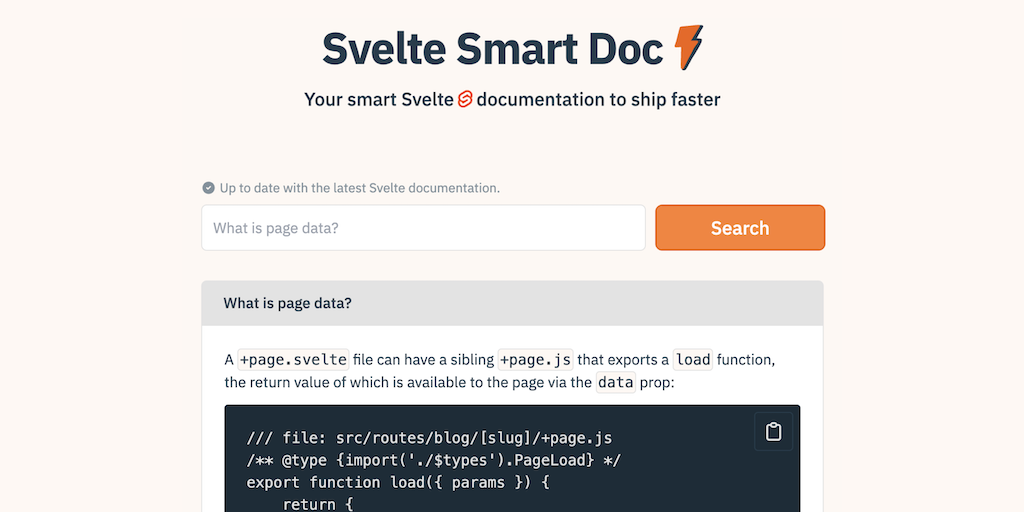Focus the 'What is page data?' search field
This screenshot has height=512, width=1024.
(x=423, y=228)
